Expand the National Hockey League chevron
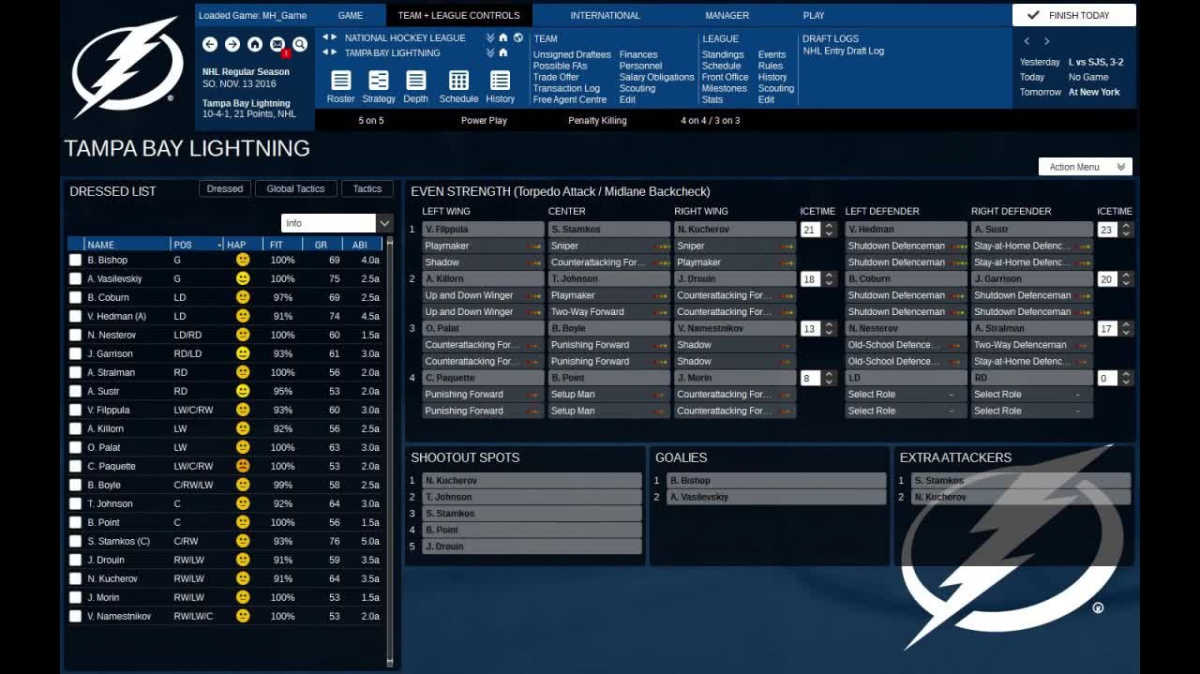This screenshot has height=674, width=1200. (490, 38)
